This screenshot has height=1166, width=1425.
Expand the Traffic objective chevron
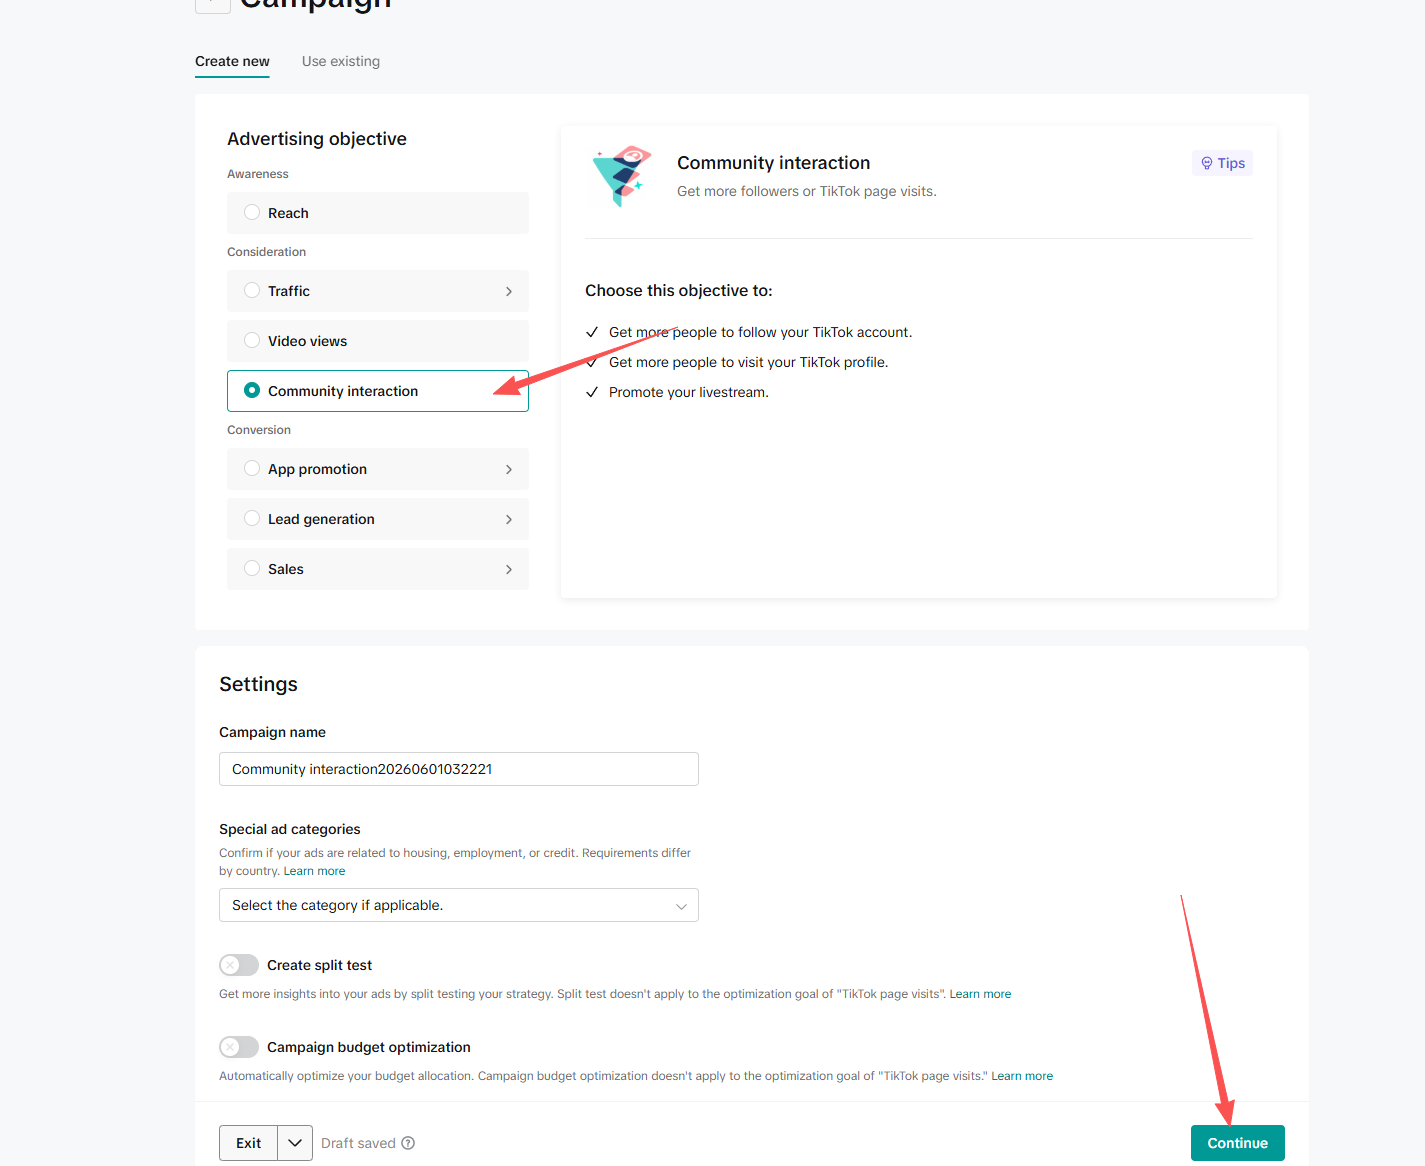(509, 291)
